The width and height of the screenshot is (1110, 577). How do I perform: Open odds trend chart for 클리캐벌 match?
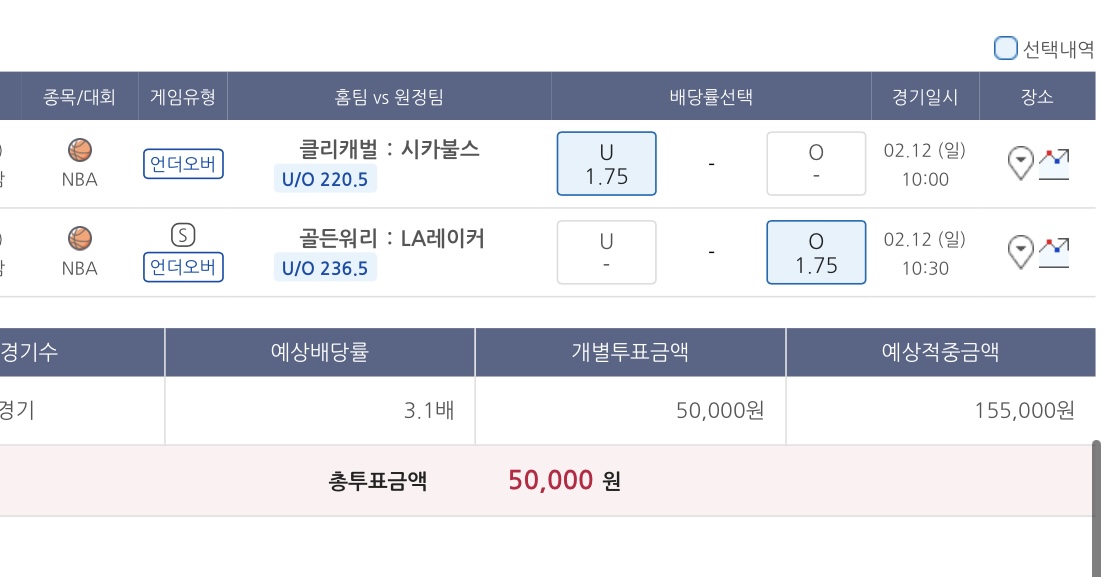click(x=1054, y=164)
